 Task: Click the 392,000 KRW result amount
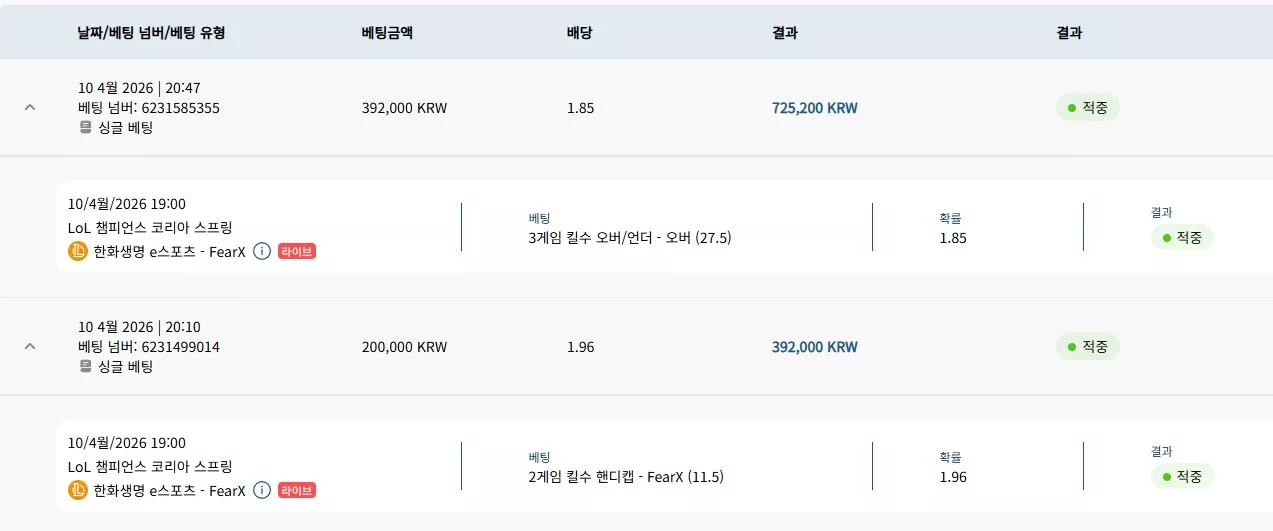point(815,347)
